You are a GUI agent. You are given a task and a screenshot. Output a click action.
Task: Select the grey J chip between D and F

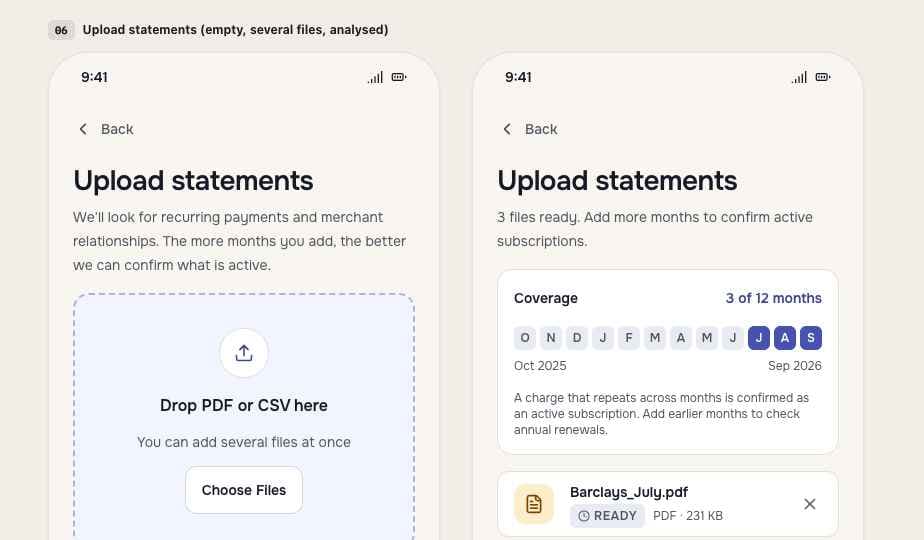[603, 338]
